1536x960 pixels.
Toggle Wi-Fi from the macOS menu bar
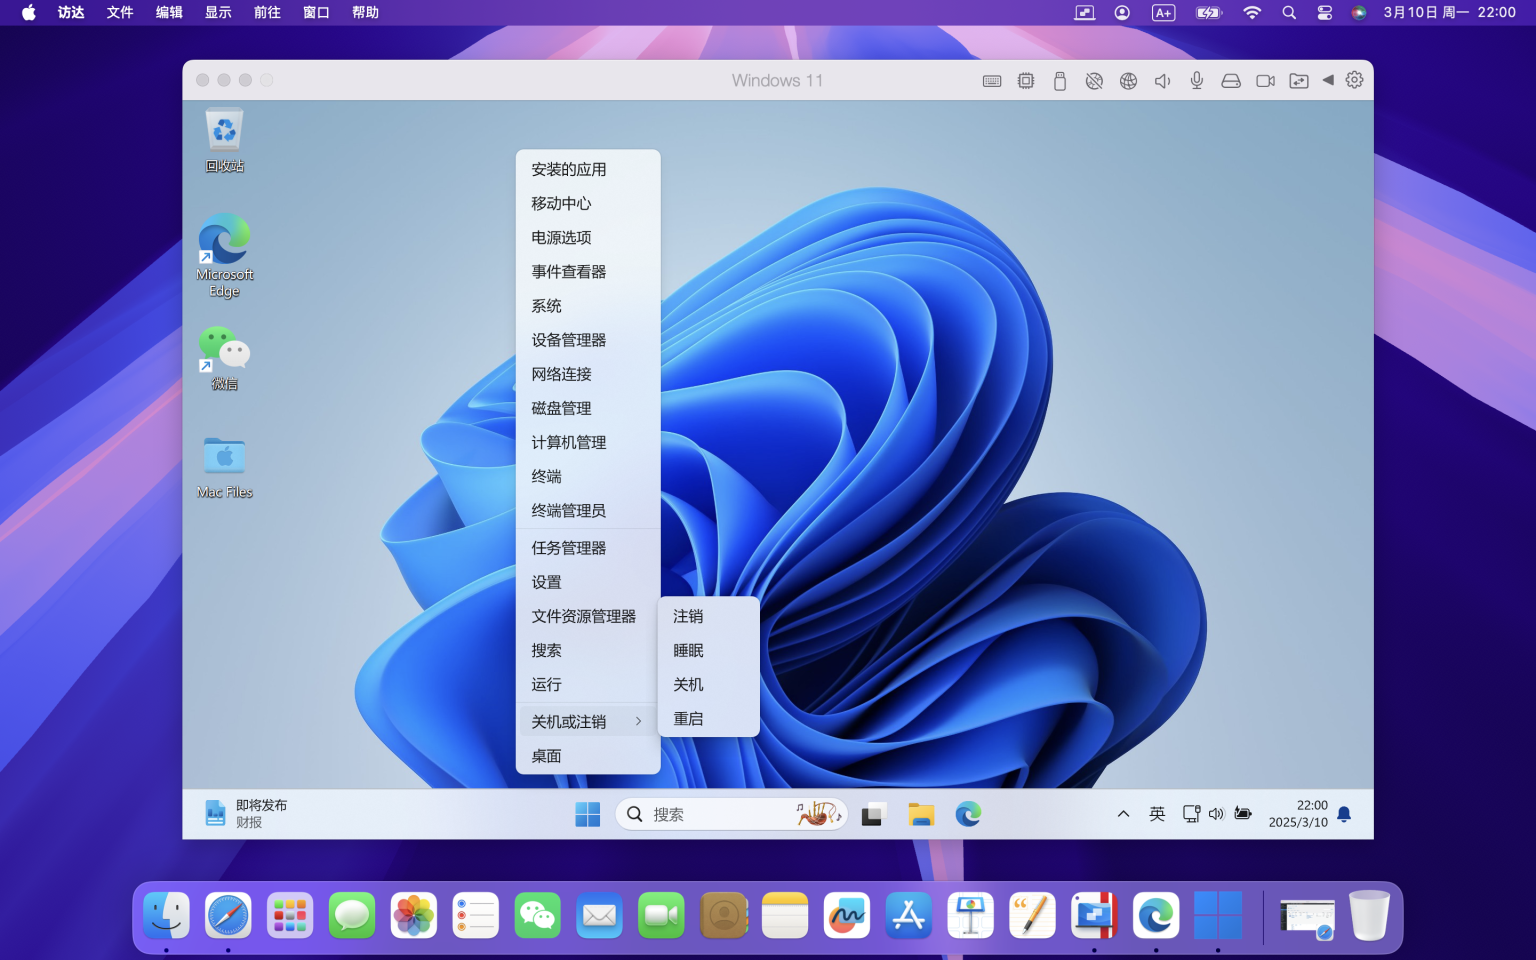[x=1251, y=12]
